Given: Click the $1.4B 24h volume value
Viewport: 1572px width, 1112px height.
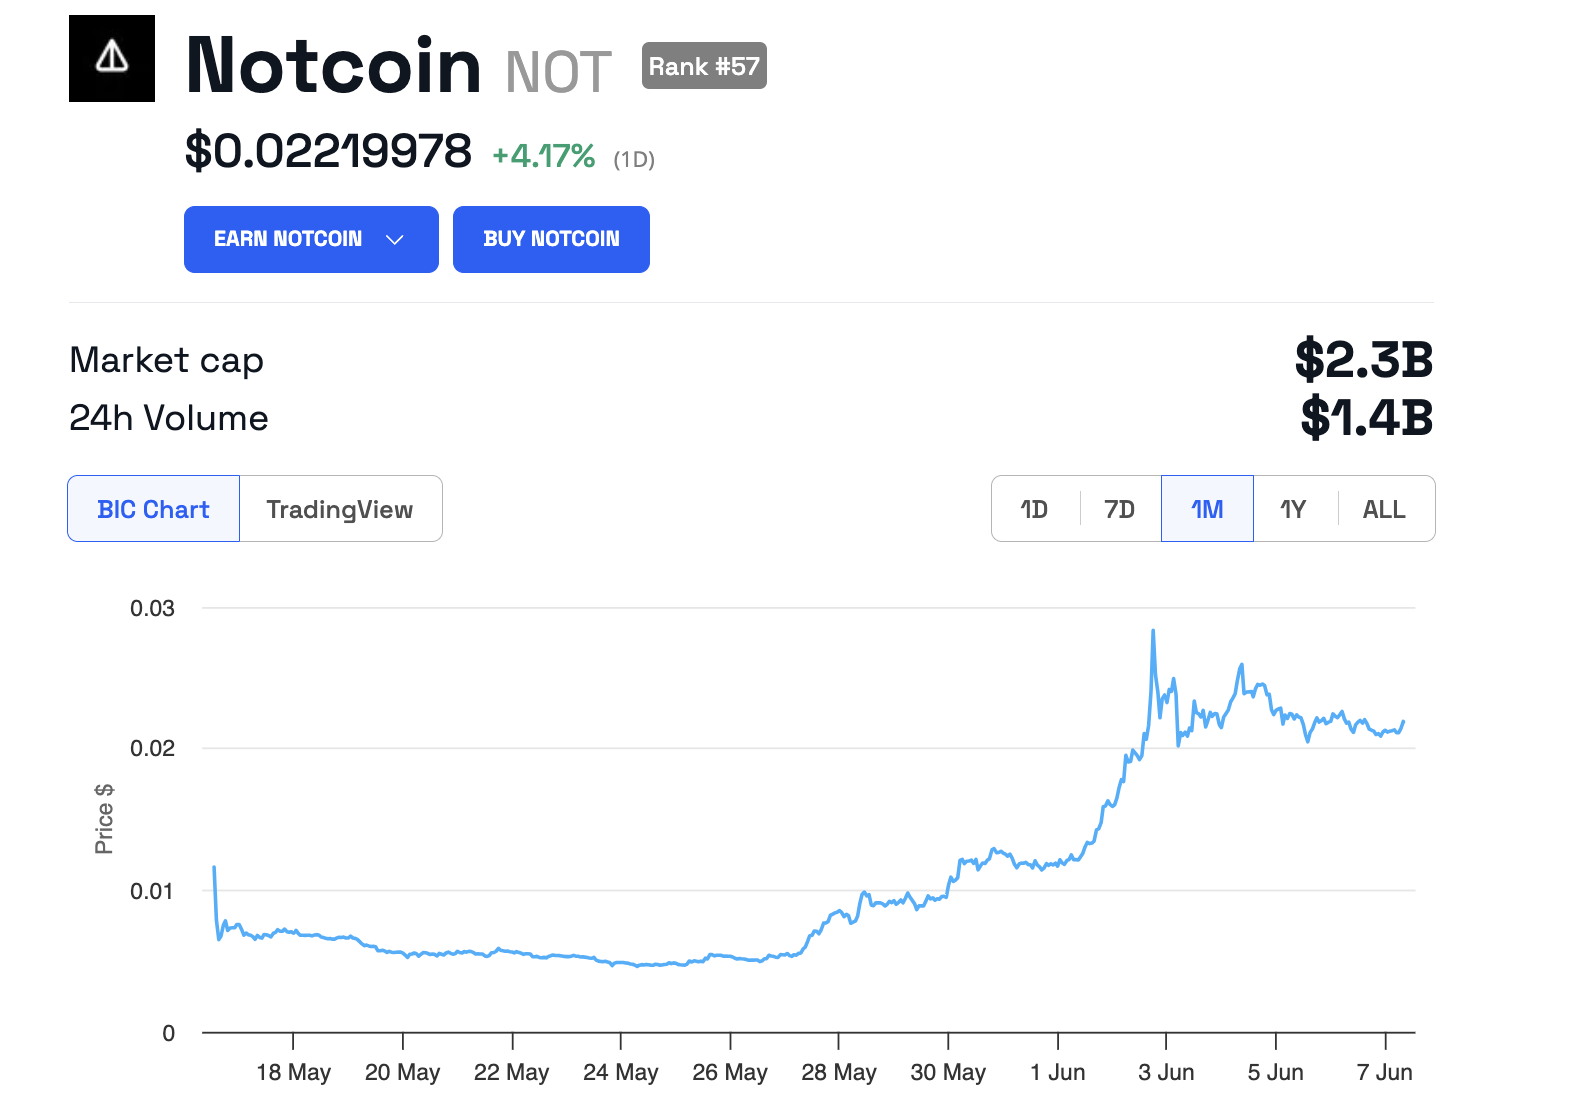Looking at the screenshot, I should (x=1366, y=418).
